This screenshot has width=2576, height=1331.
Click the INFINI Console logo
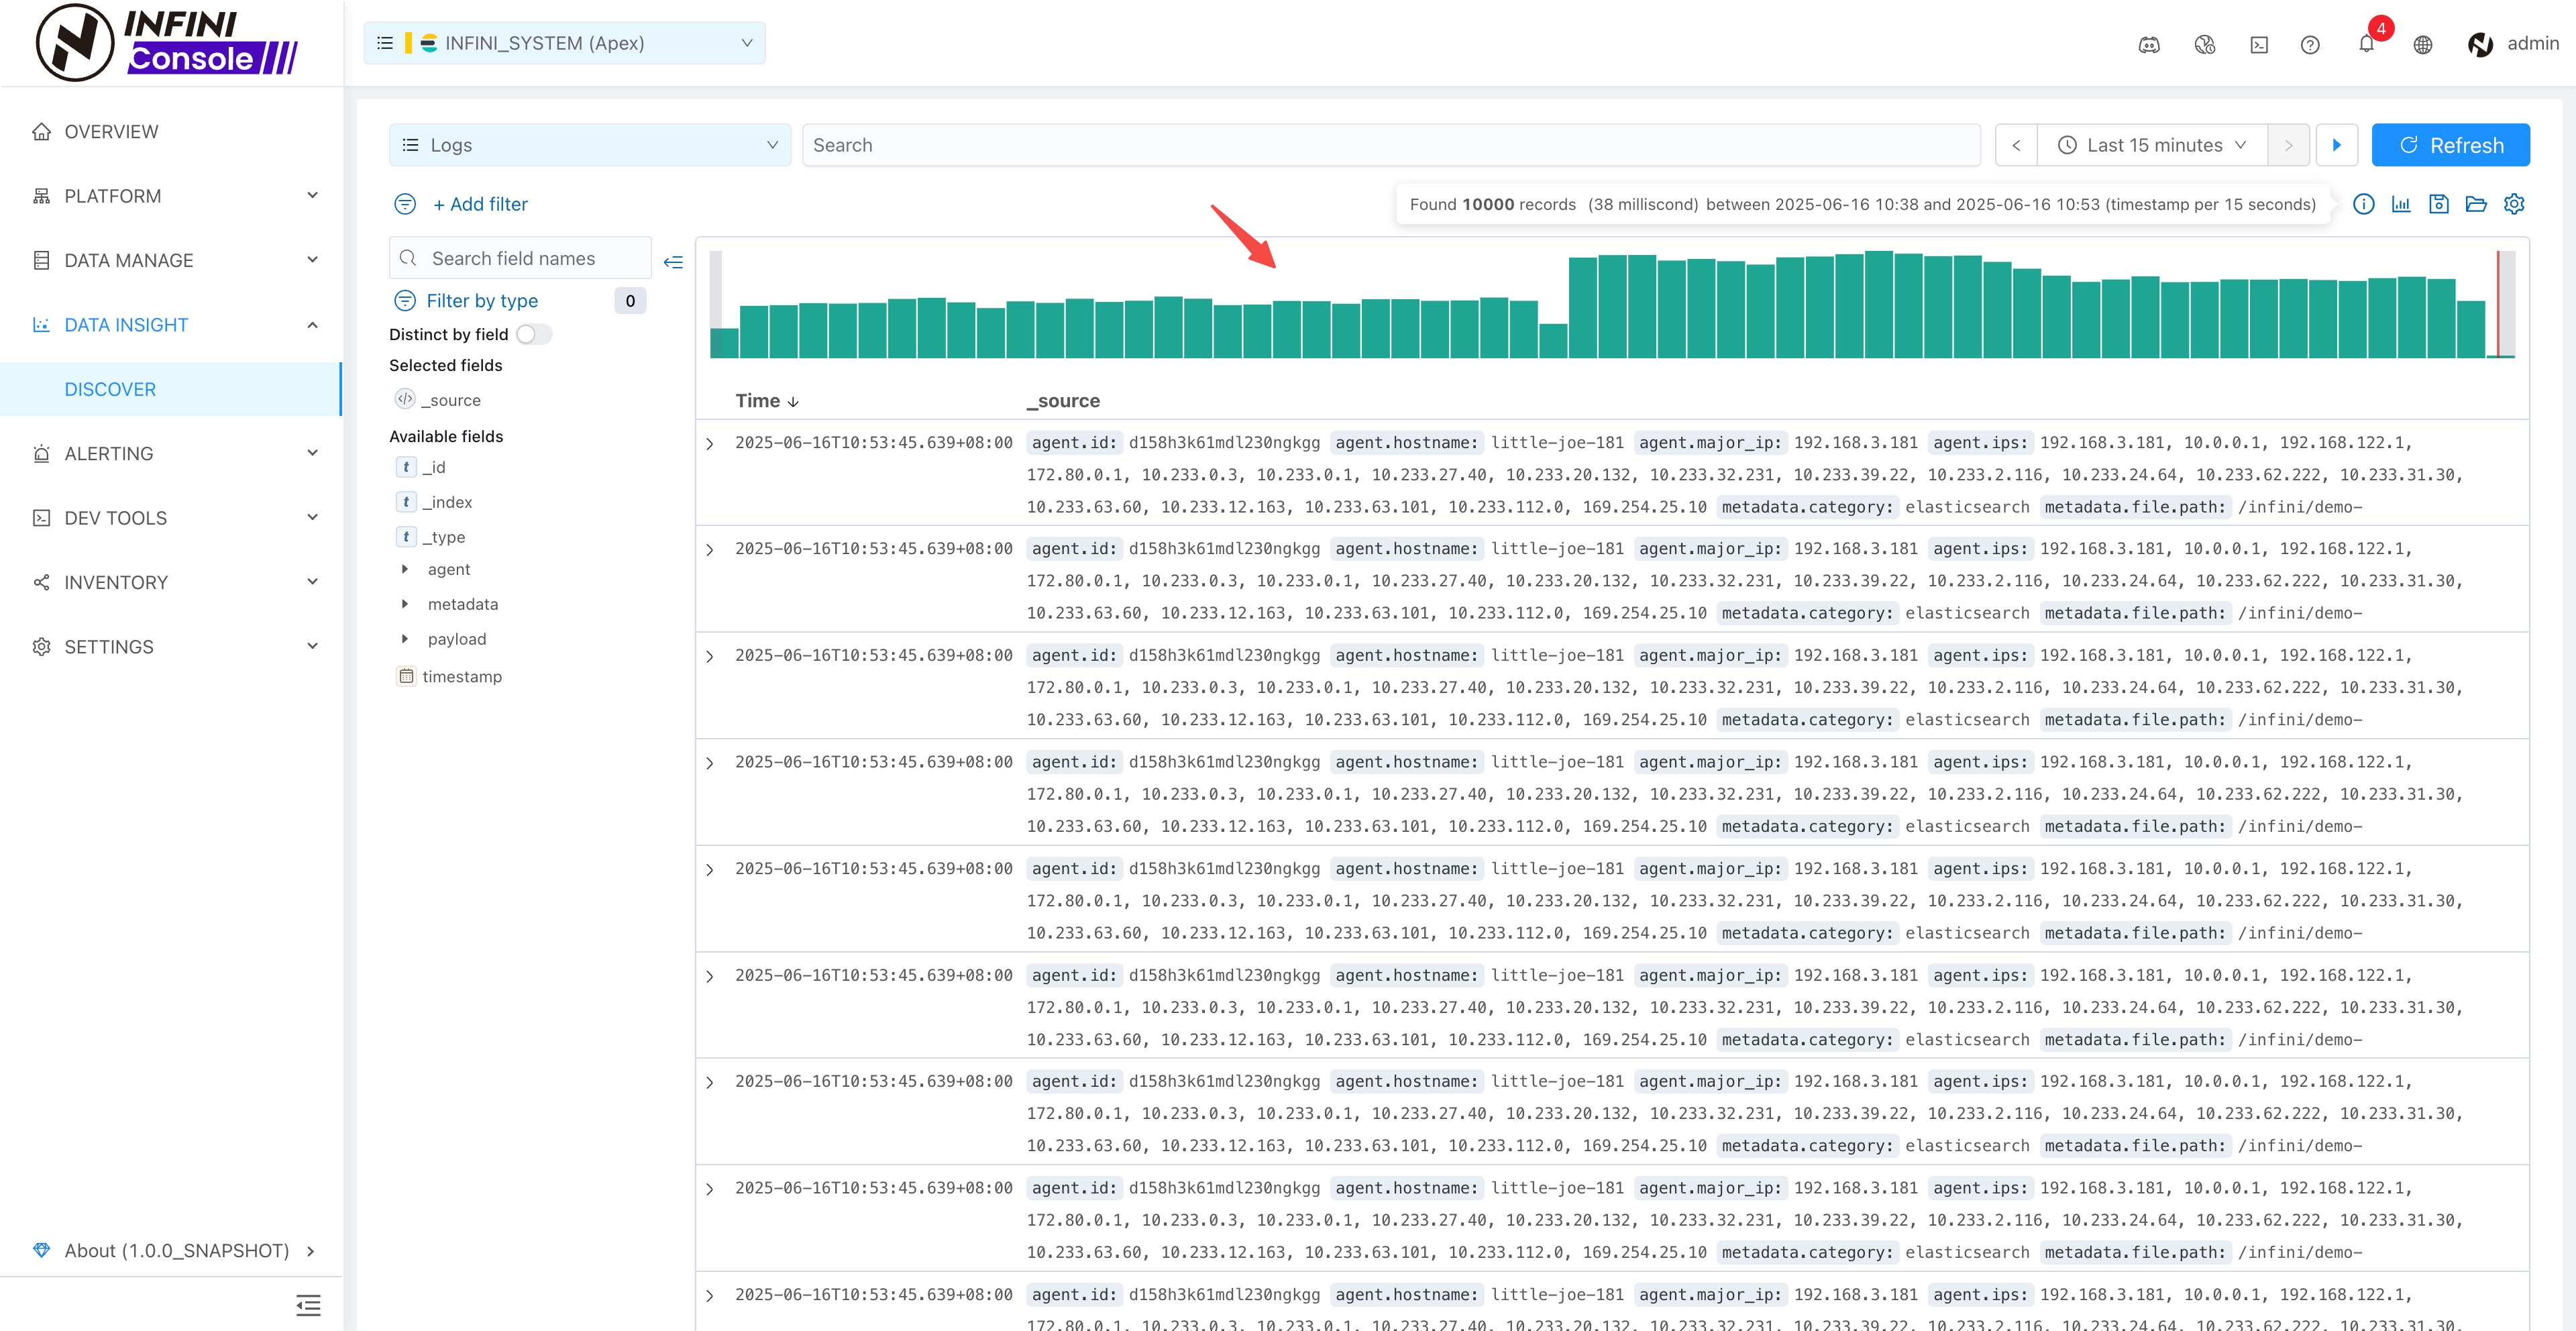click(x=167, y=43)
